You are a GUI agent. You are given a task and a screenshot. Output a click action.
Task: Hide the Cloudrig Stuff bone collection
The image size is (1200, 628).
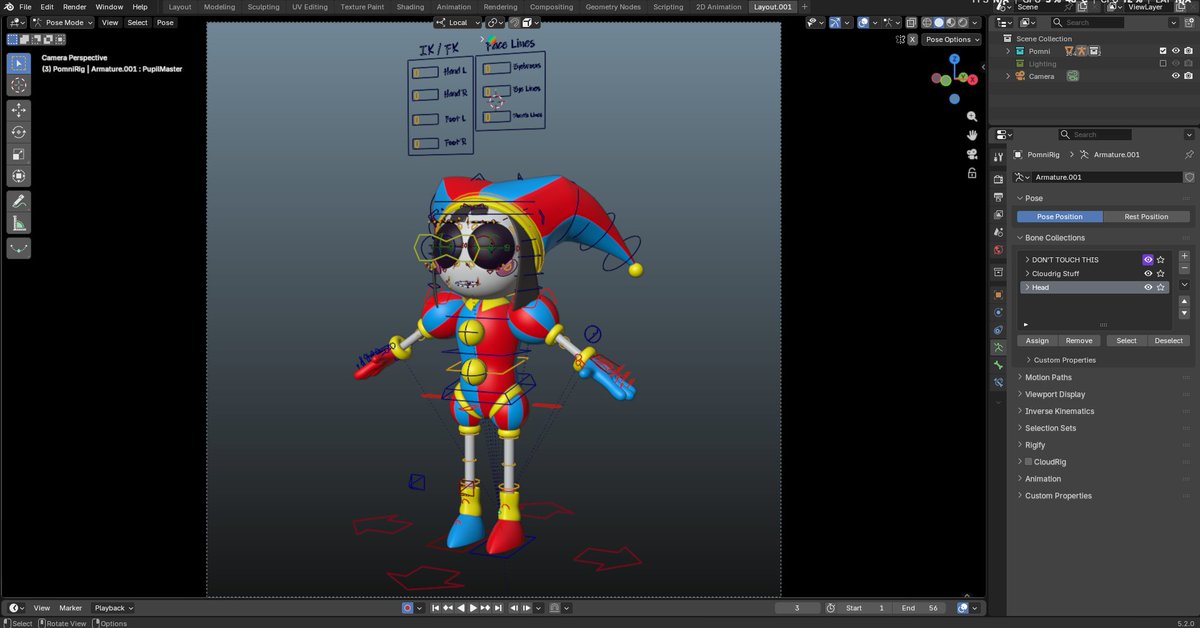(x=1148, y=273)
